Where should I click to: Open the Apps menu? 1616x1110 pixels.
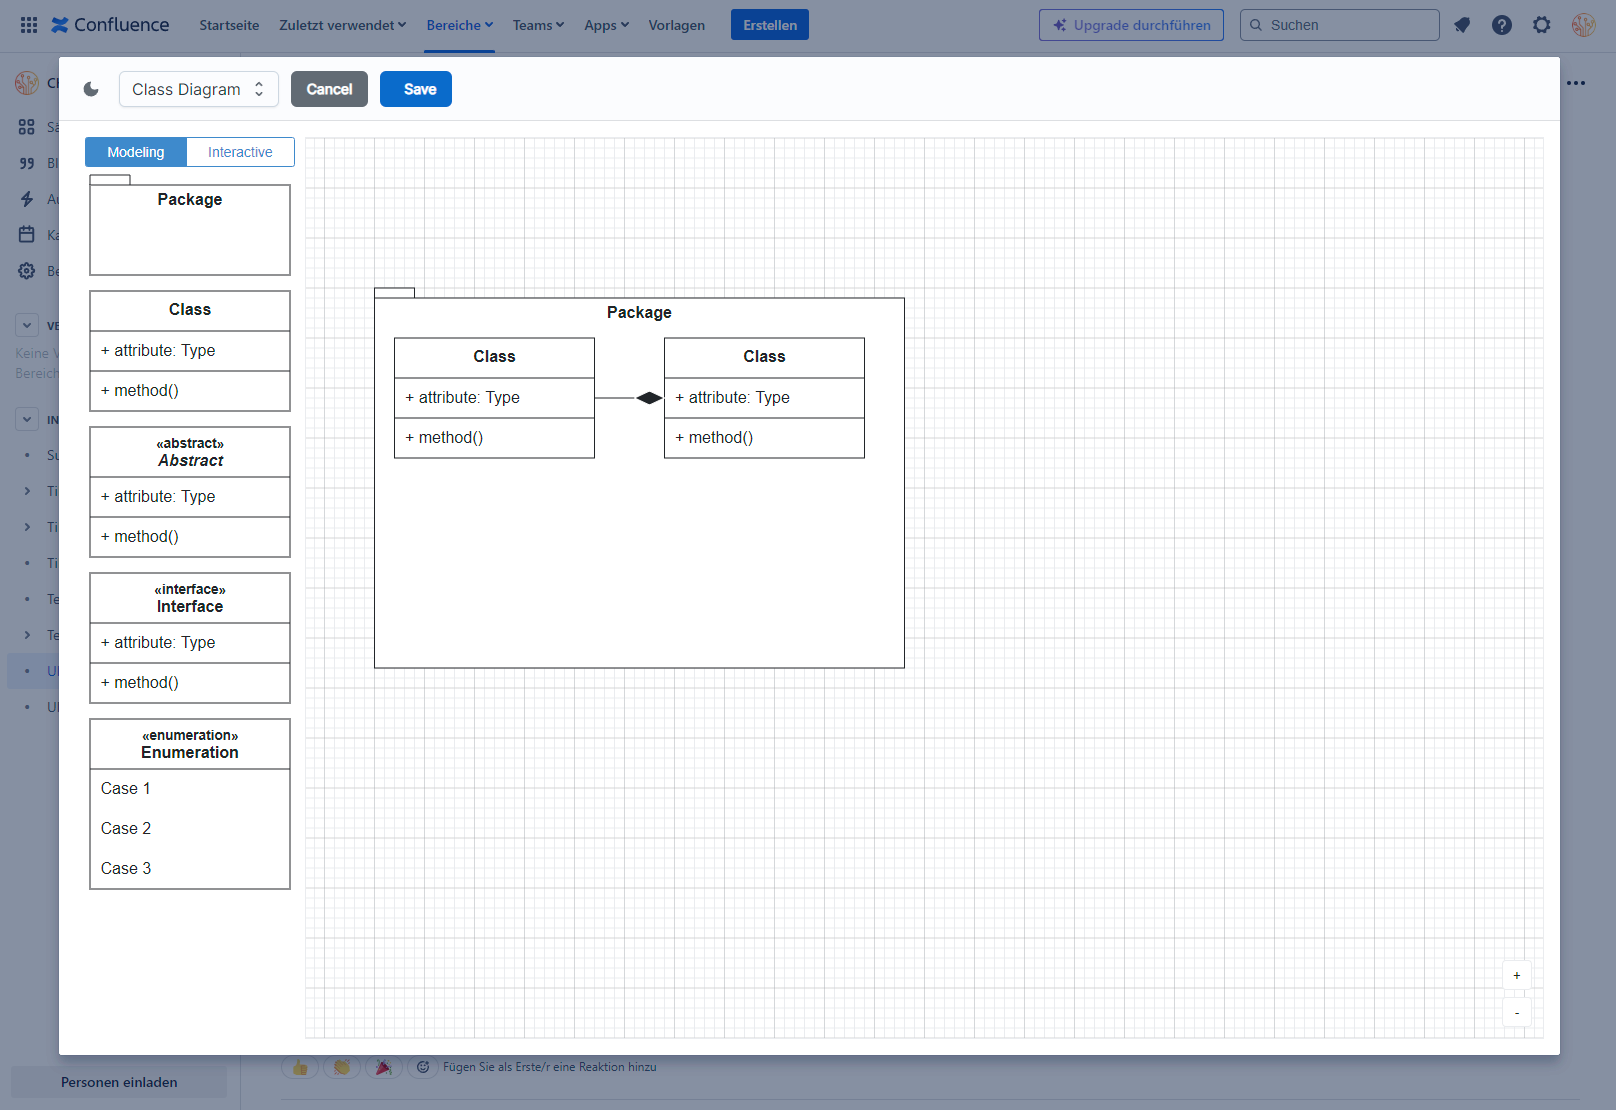point(606,25)
